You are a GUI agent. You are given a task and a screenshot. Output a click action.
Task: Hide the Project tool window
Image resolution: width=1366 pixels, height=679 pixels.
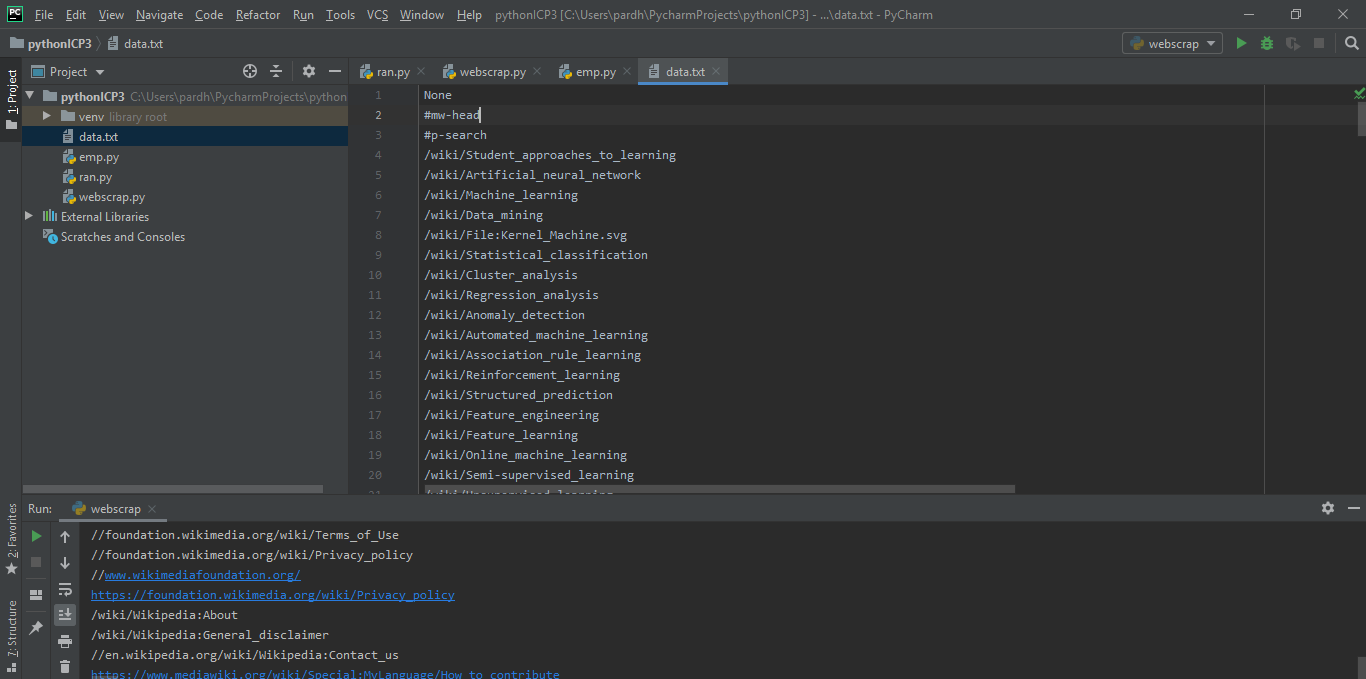pos(335,71)
